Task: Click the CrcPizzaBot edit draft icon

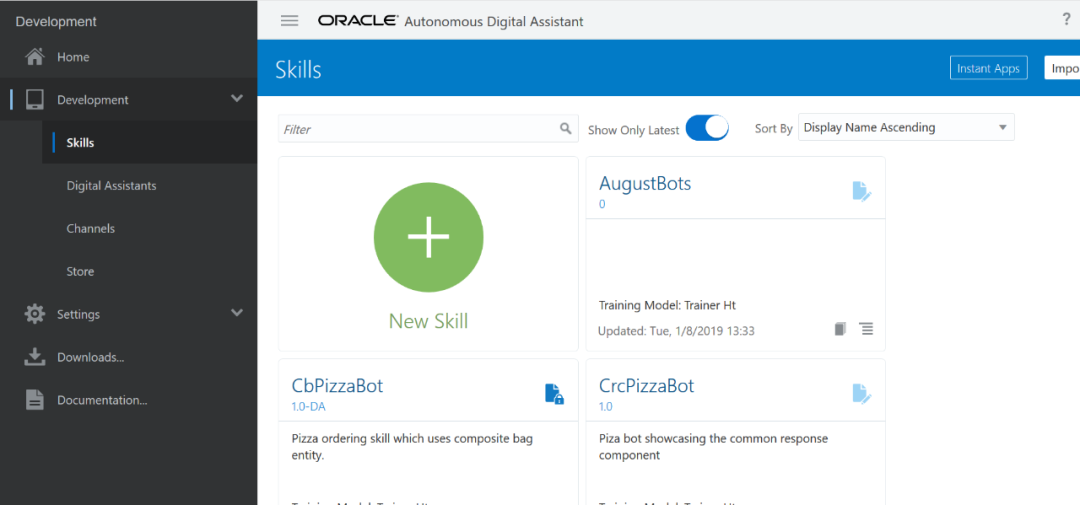Action: click(862, 393)
